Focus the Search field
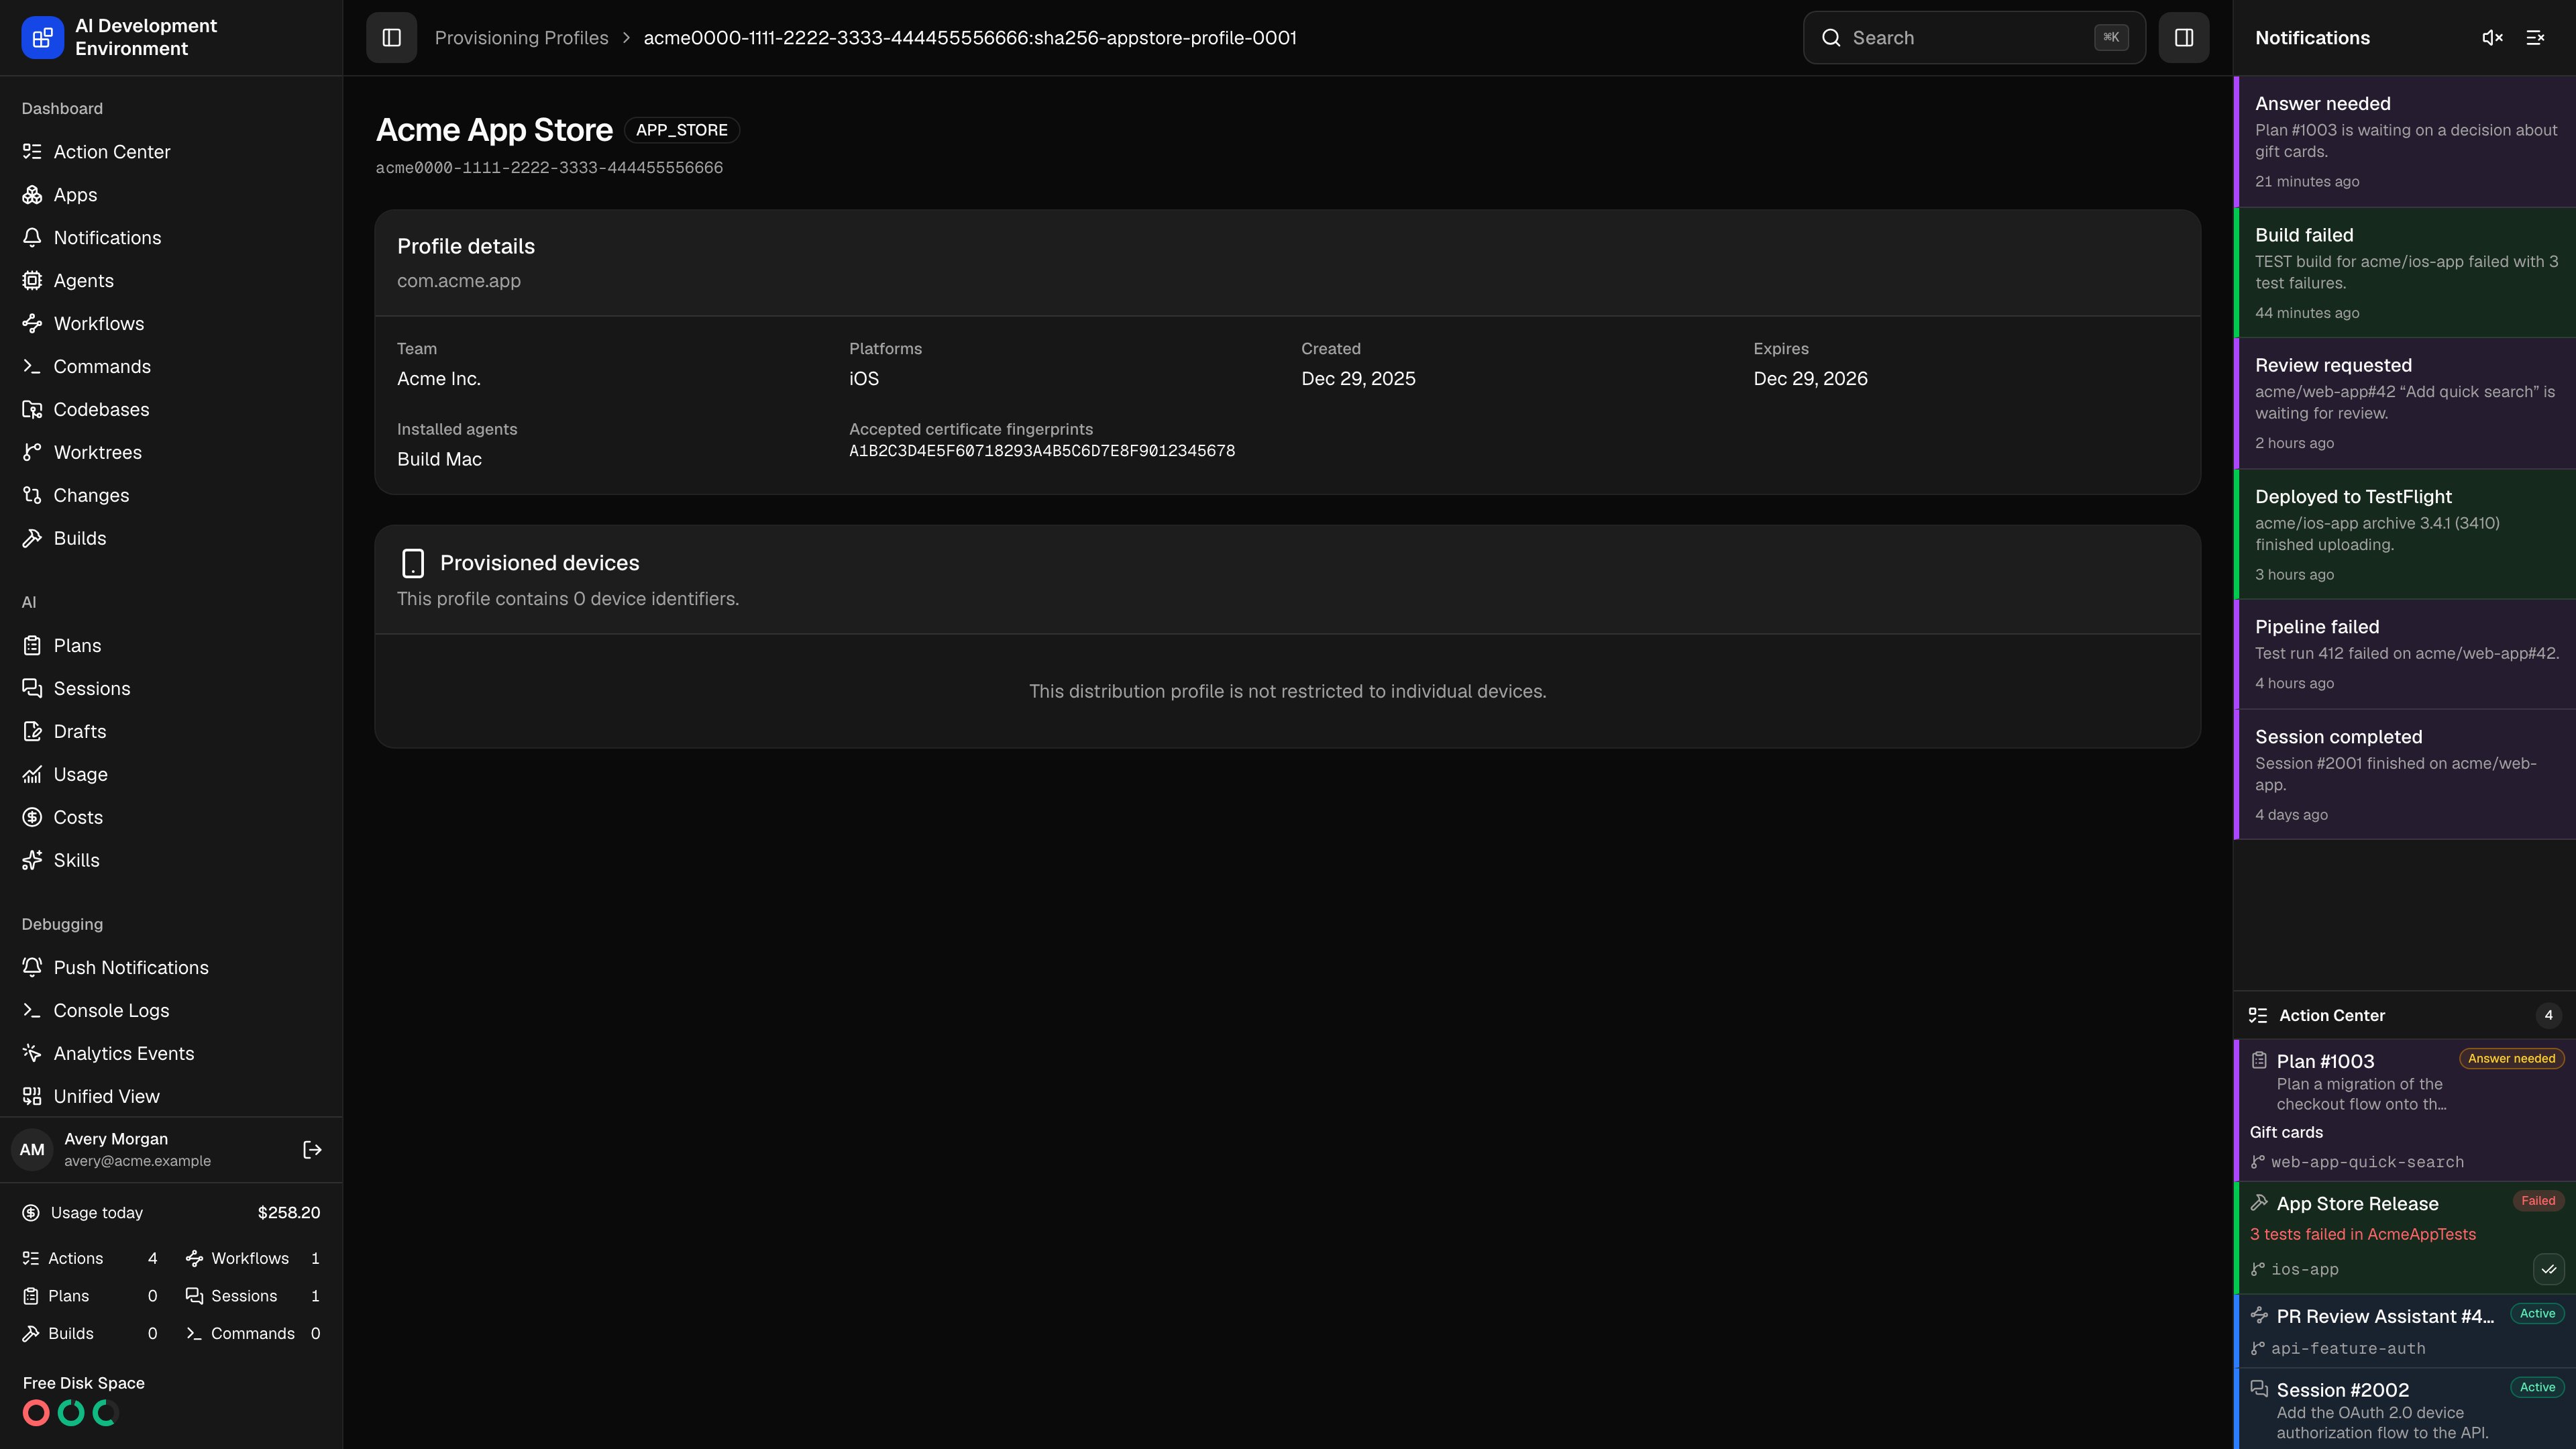This screenshot has height=1449, width=2576. 1974,37
